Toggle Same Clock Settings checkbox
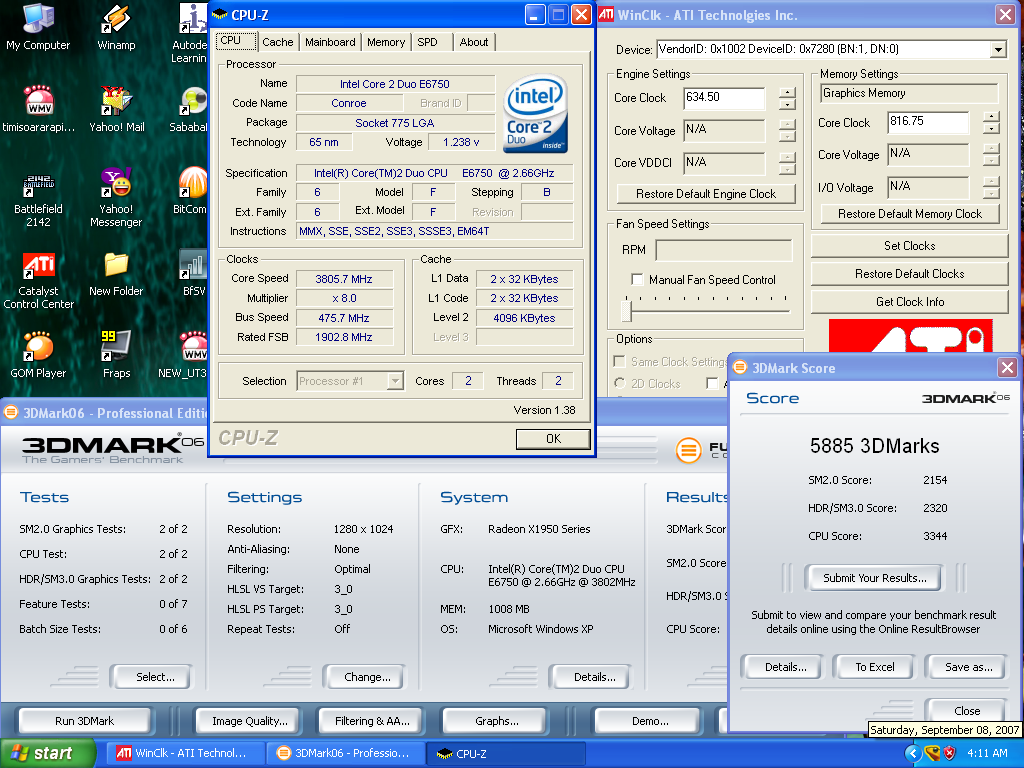This screenshot has width=1024, height=768. [x=620, y=361]
